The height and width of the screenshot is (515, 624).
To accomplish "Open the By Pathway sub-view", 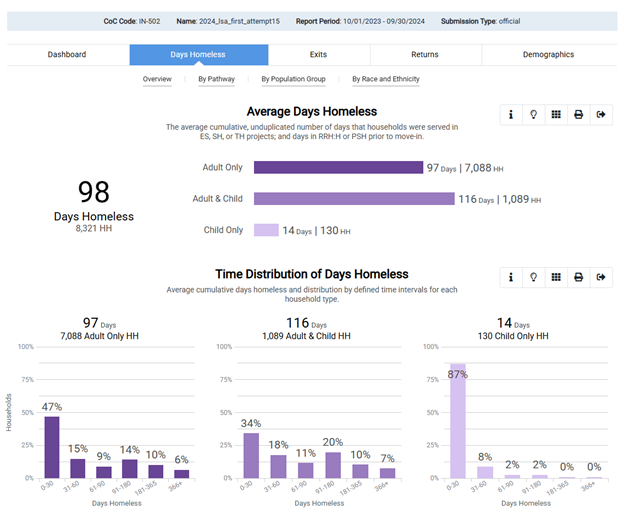I will [x=215, y=79].
